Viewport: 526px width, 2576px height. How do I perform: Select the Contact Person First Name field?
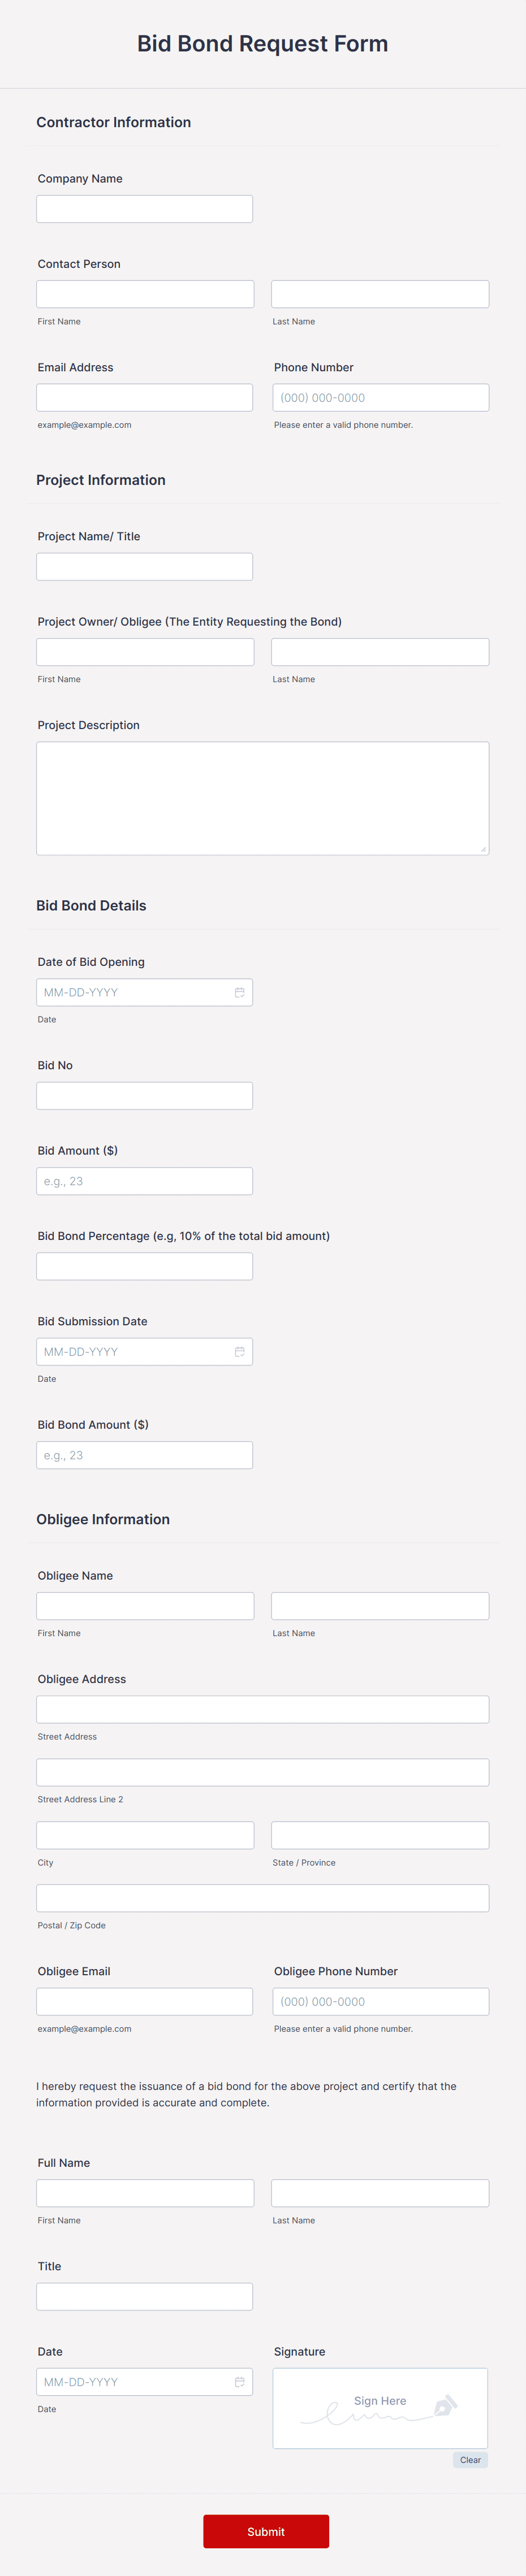coord(144,293)
